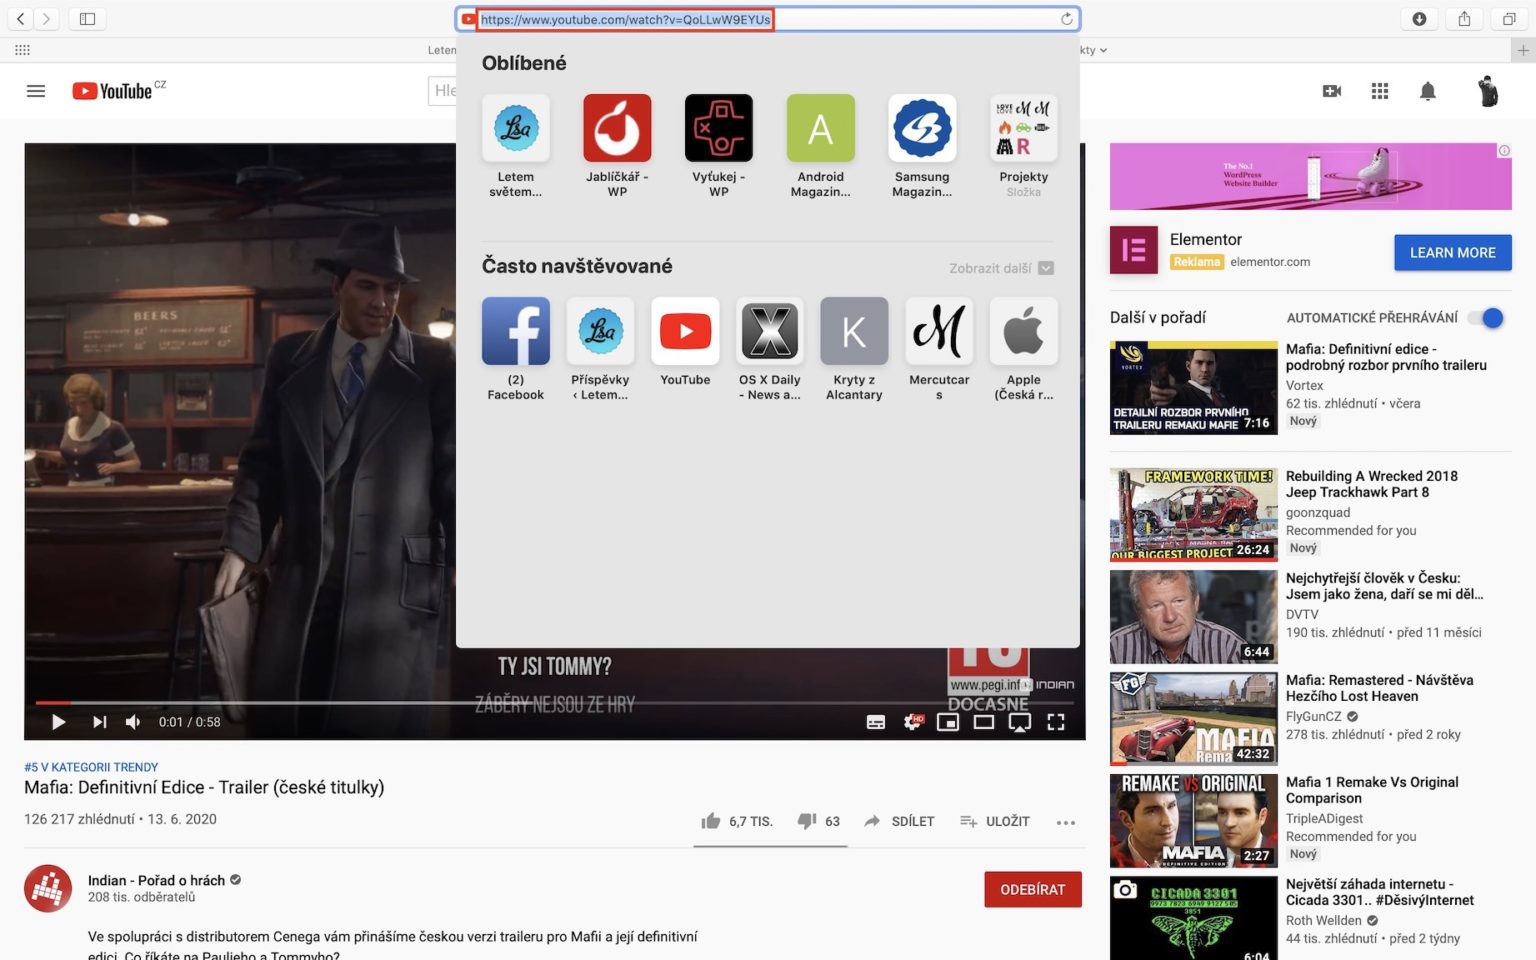The width and height of the screenshot is (1536, 960).
Task: Open Mafia Definitivní edice rozbor thumbnail
Action: point(1194,388)
